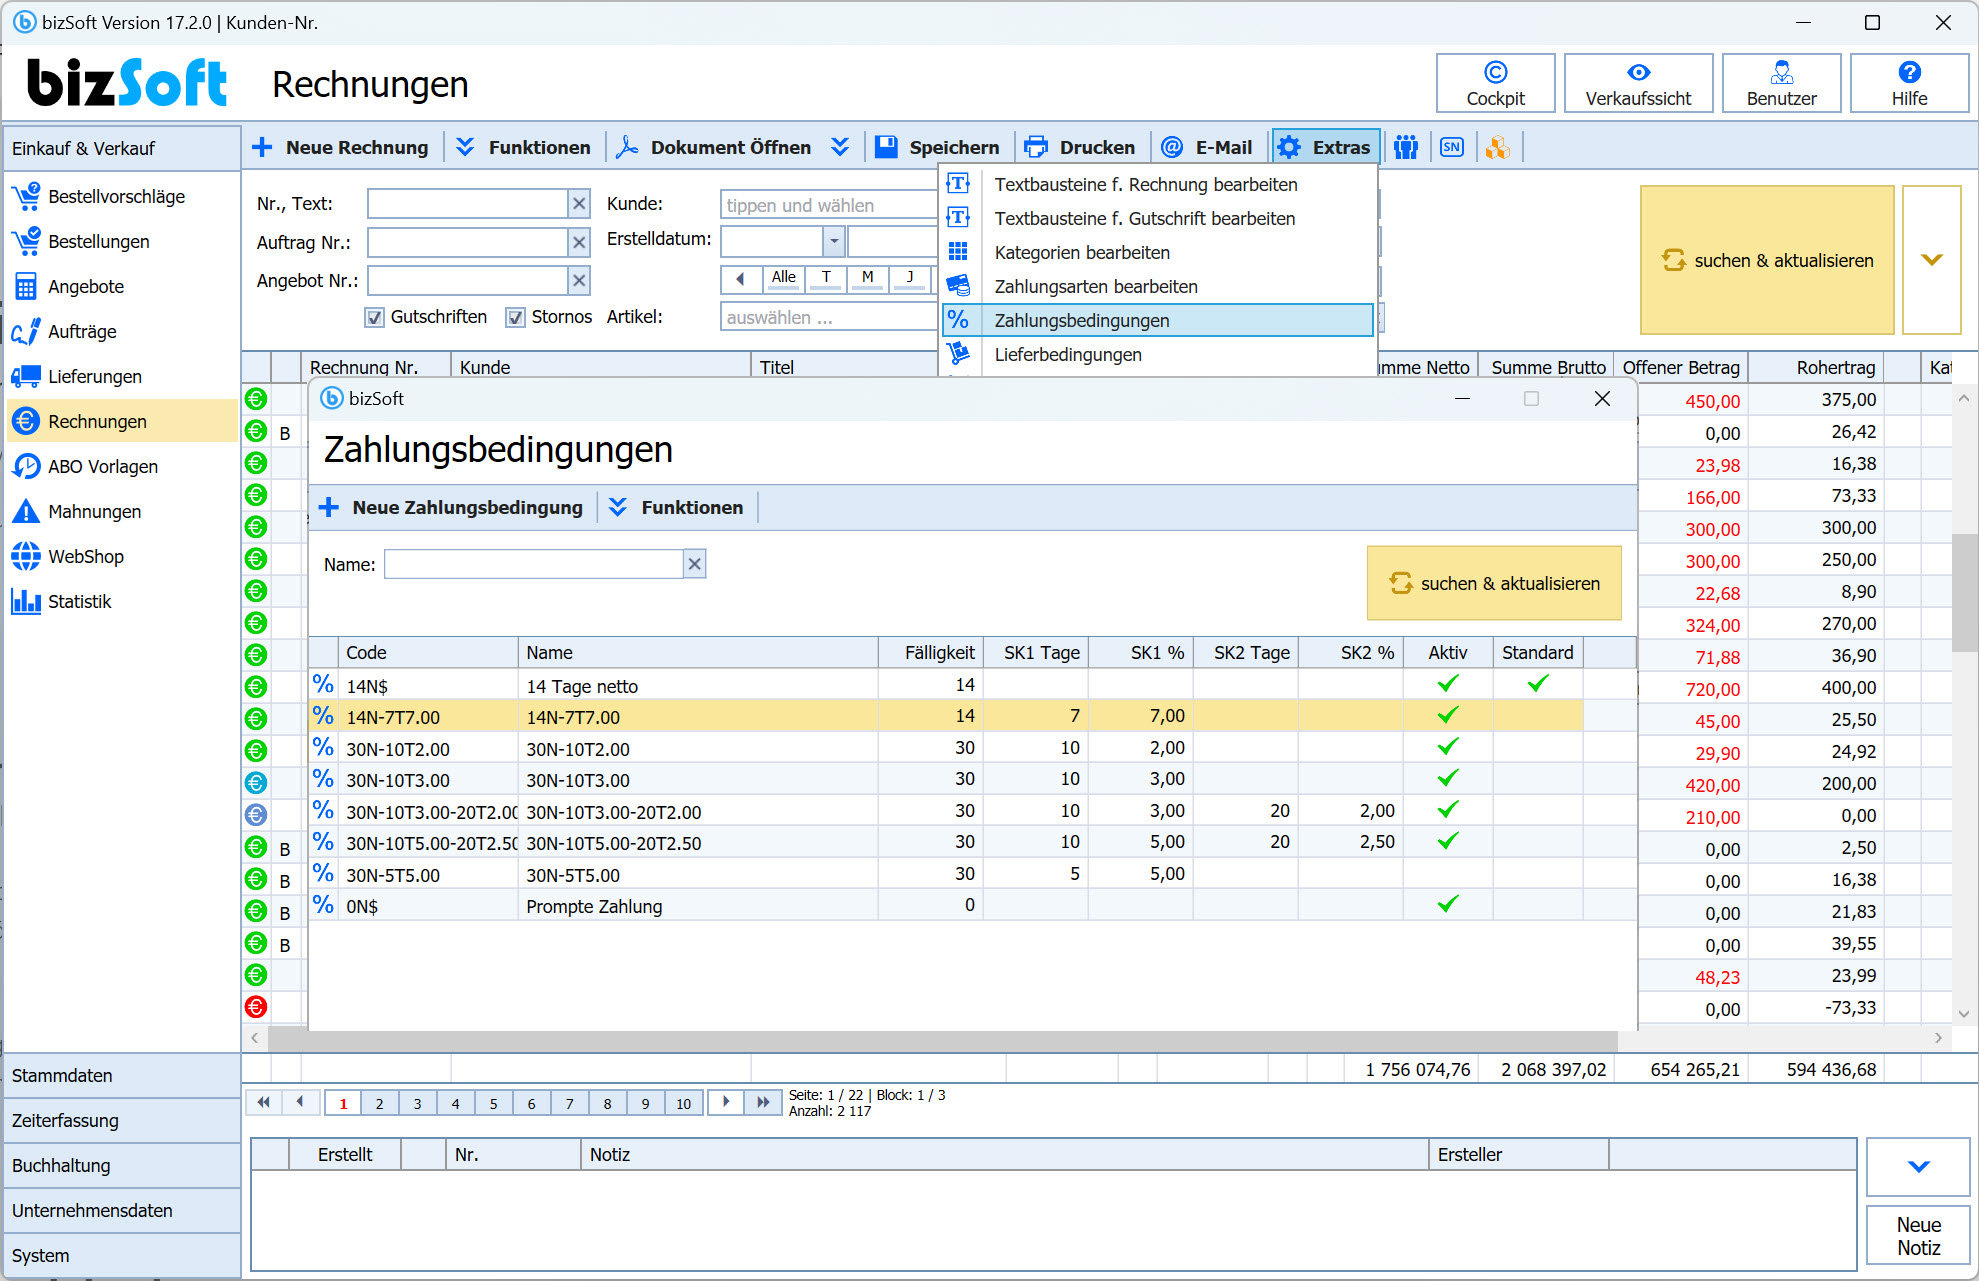Click Neue Rechnung button

[340, 147]
